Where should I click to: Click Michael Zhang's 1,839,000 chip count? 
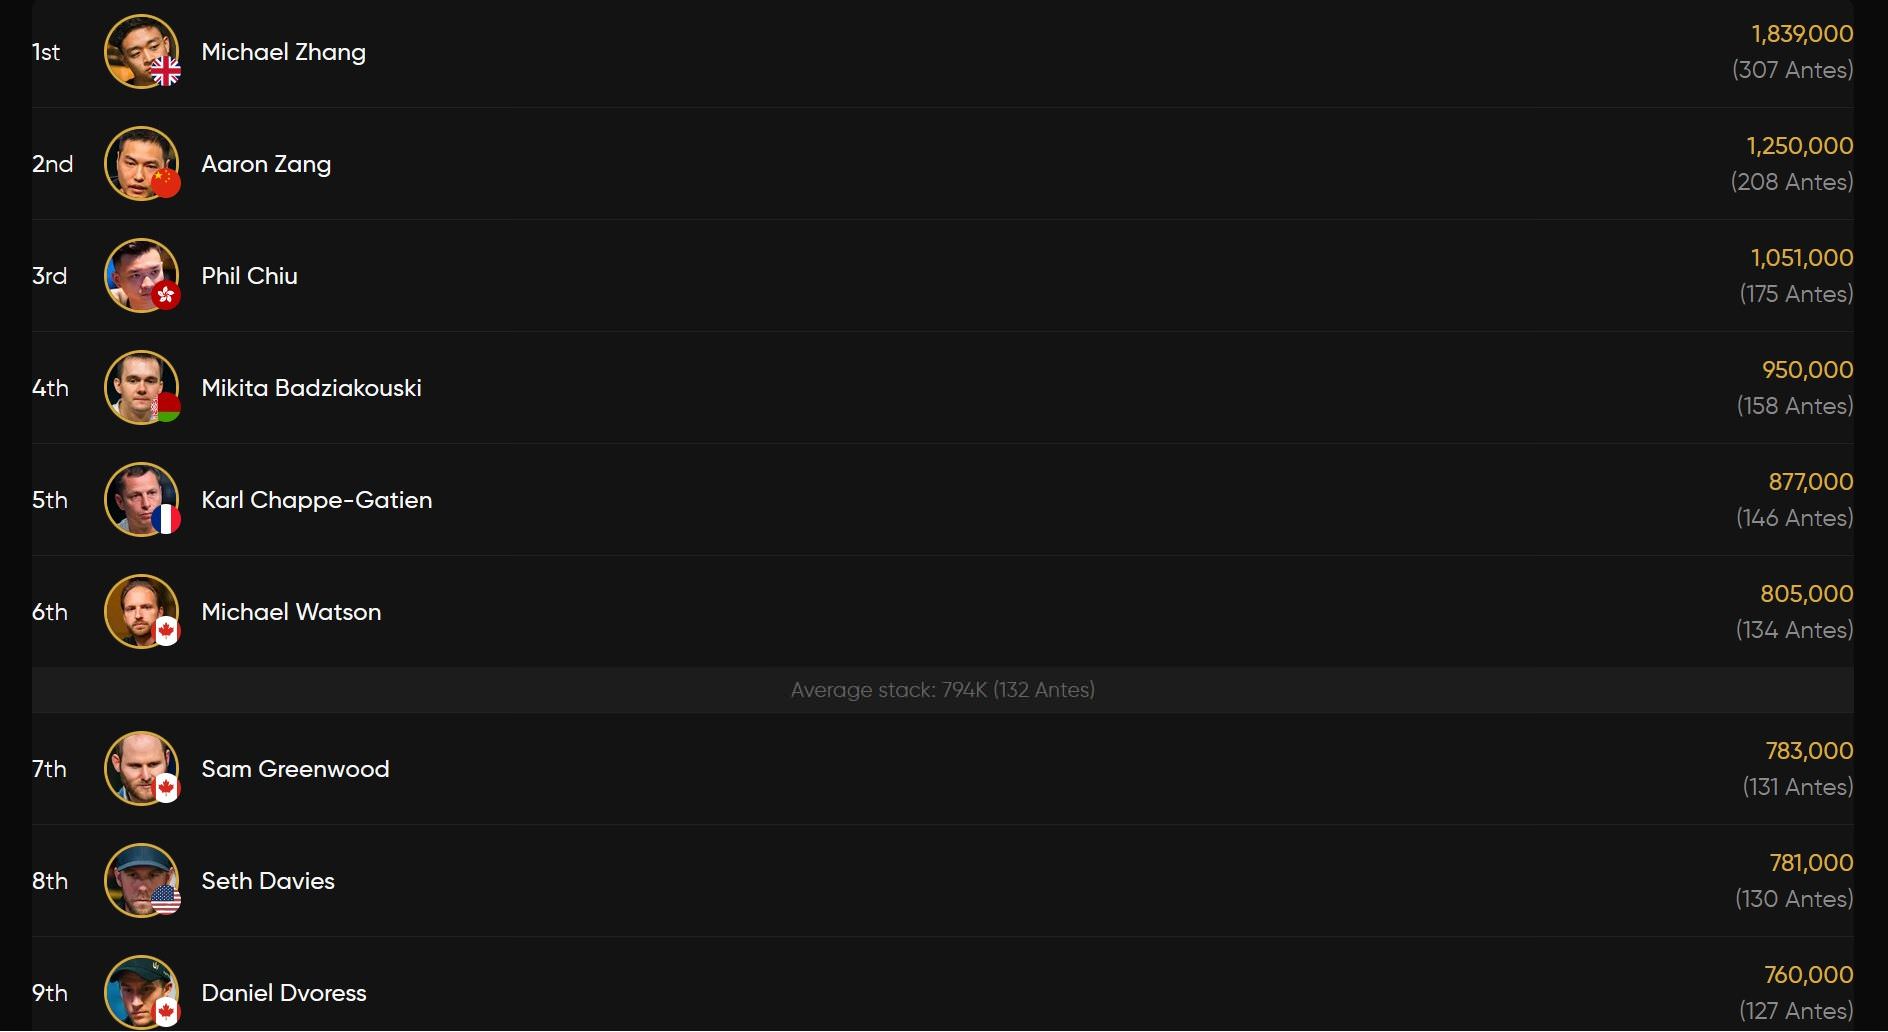point(1802,34)
